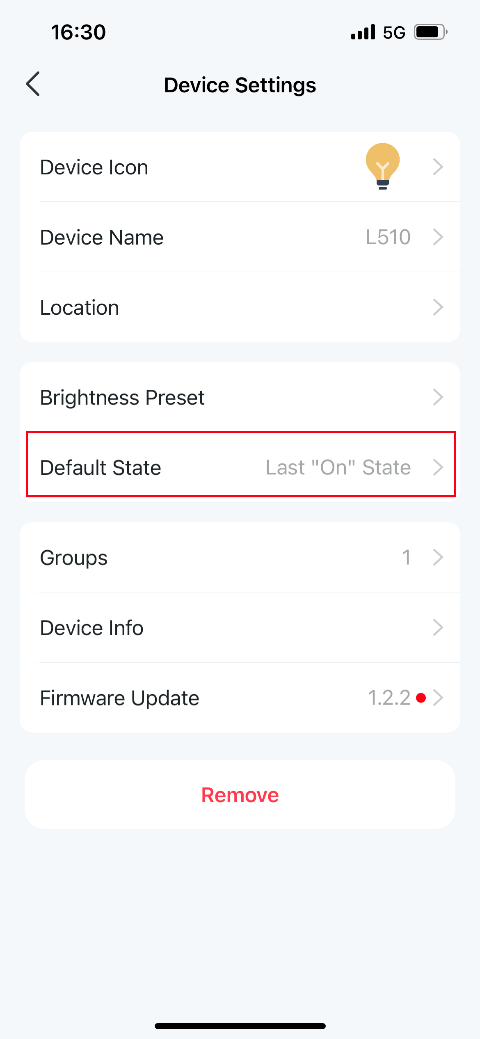The width and height of the screenshot is (480, 1039).
Task: Tap the 1.2.2 firmware version text
Action: click(x=389, y=698)
